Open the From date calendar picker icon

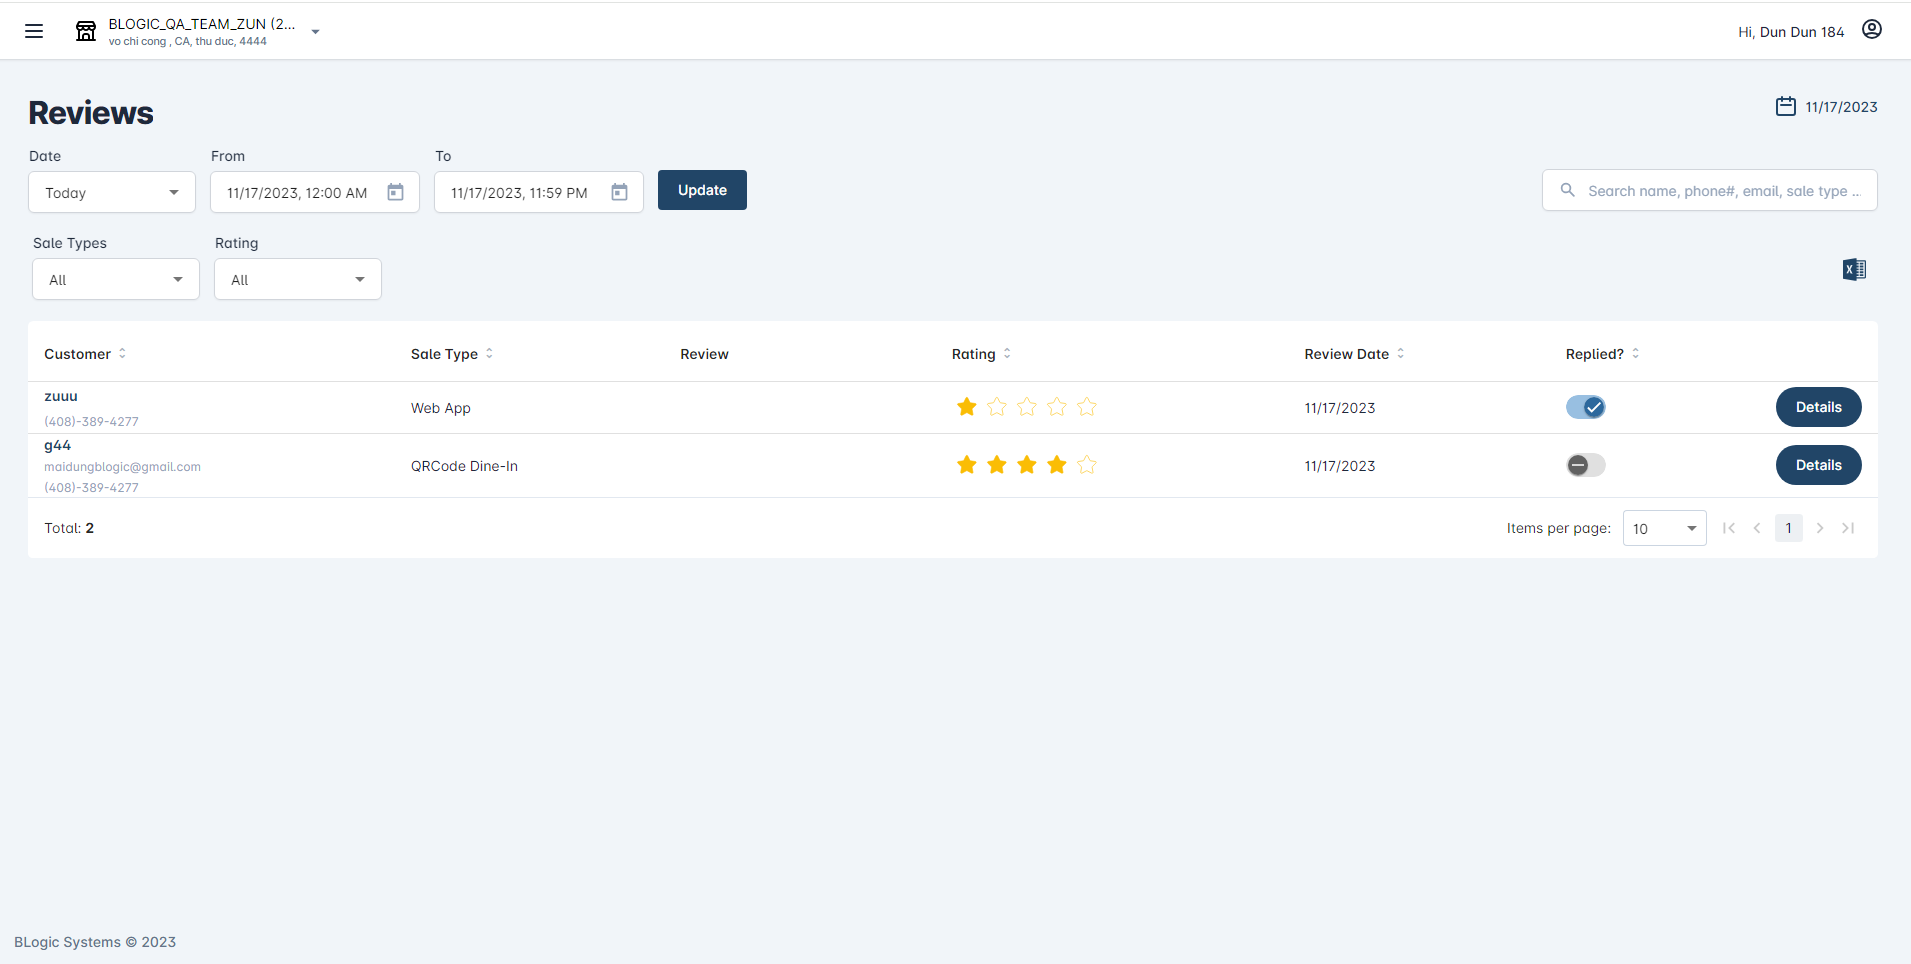(x=396, y=192)
